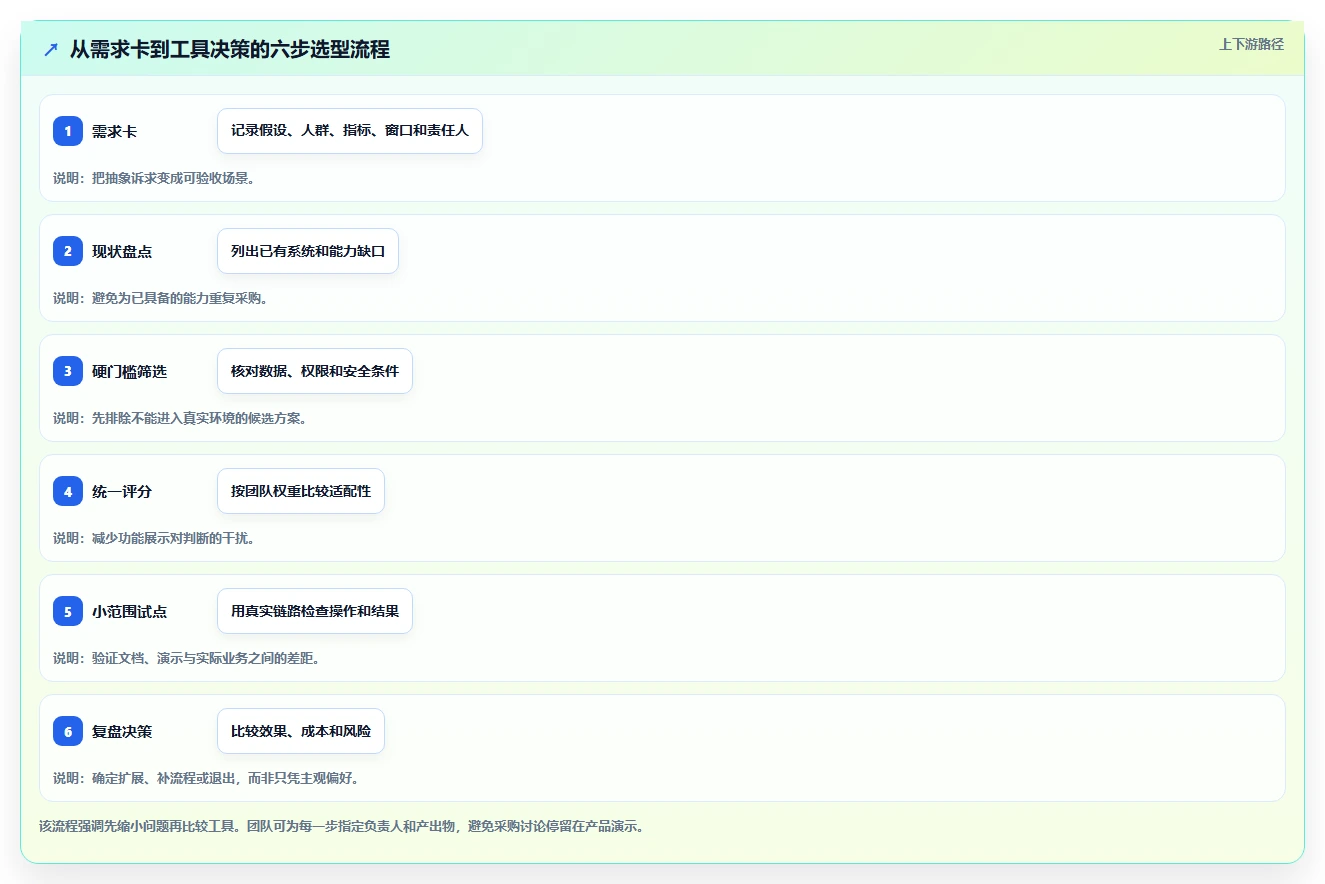This screenshot has height=884, width=1325.
Task: Open the 按团队权重比较适配性 chip
Action: [x=301, y=491]
